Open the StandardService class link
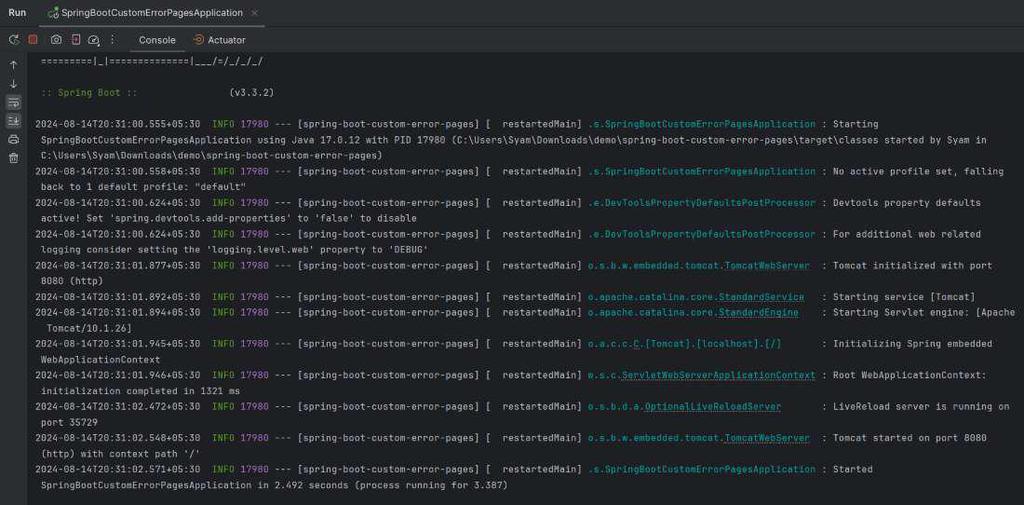The width and height of the screenshot is (1024, 505). click(x=761, y=297)
